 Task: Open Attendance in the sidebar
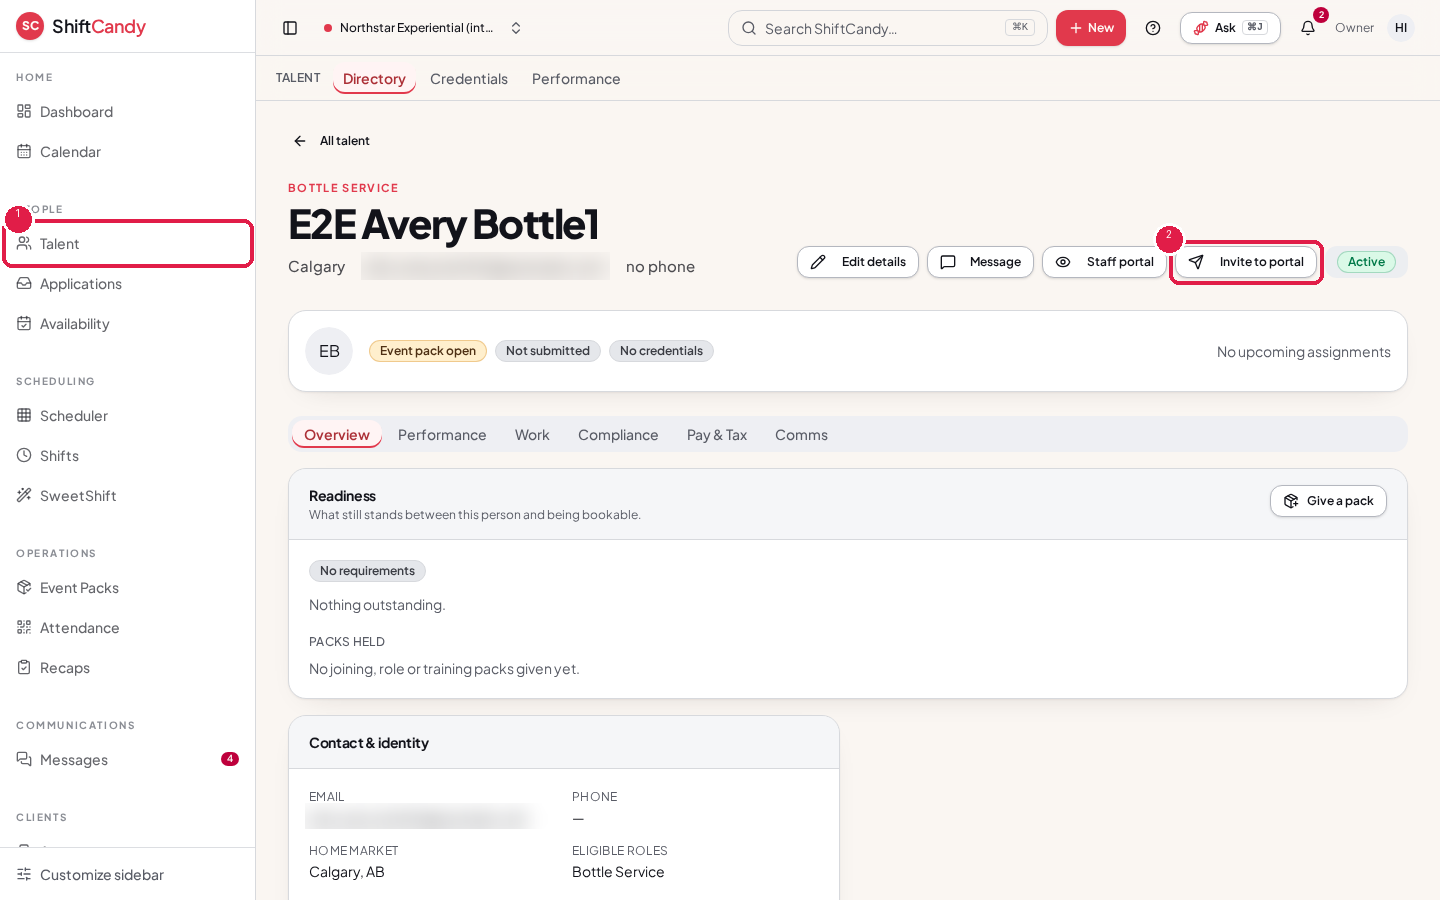(x=128, y=628)
